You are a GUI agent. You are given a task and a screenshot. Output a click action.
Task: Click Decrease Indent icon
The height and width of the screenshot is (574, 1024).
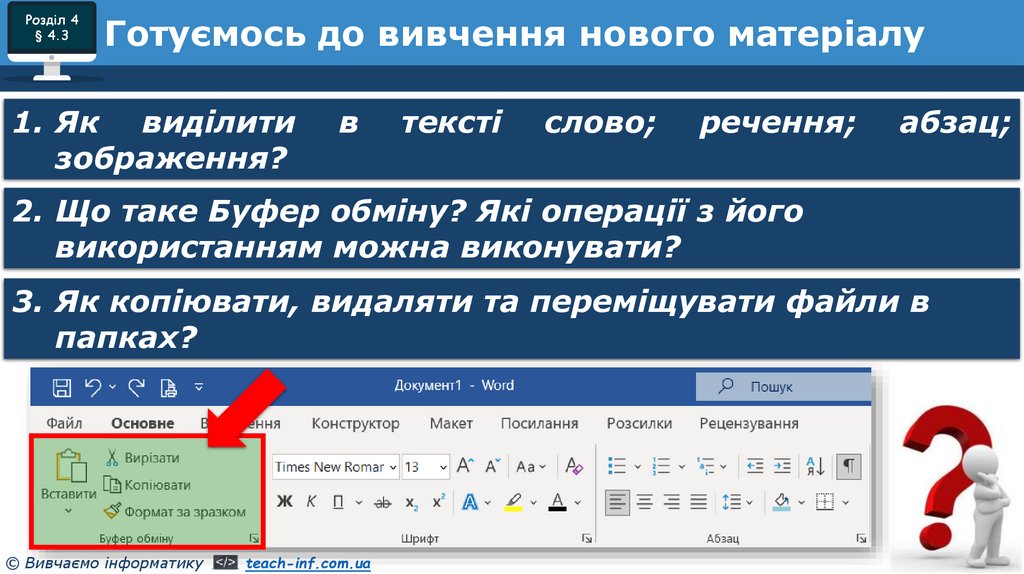pyautogui.click(x=755, y=466)
